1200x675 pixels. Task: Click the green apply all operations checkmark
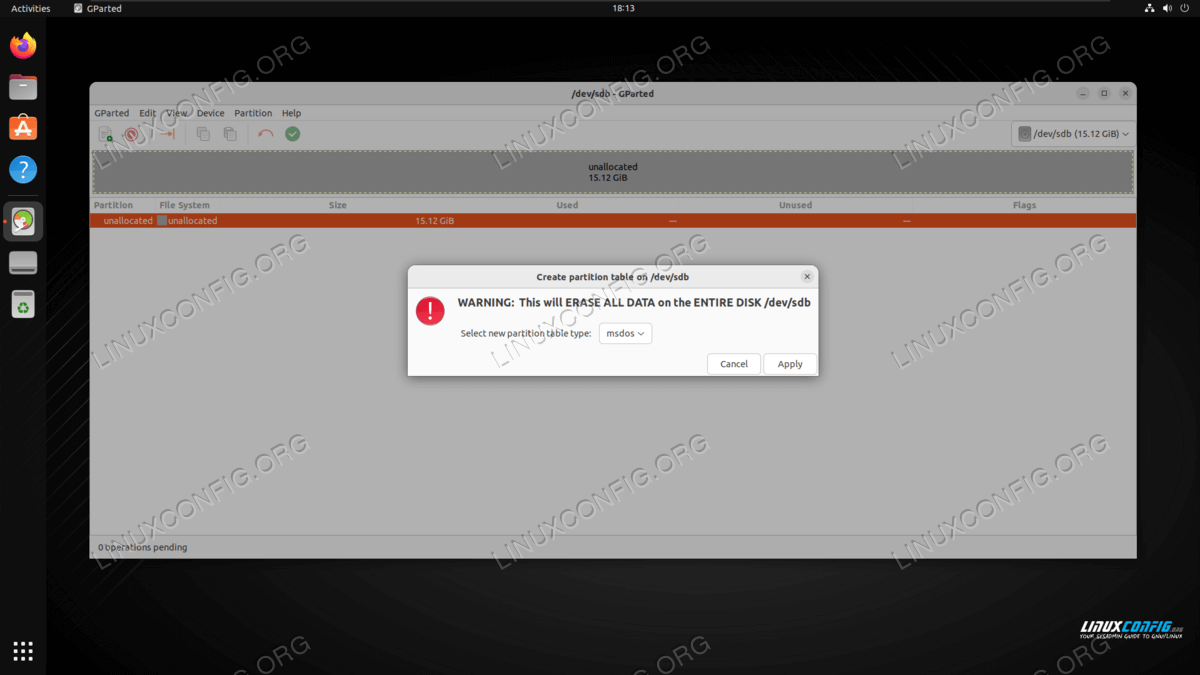point(293,134)
